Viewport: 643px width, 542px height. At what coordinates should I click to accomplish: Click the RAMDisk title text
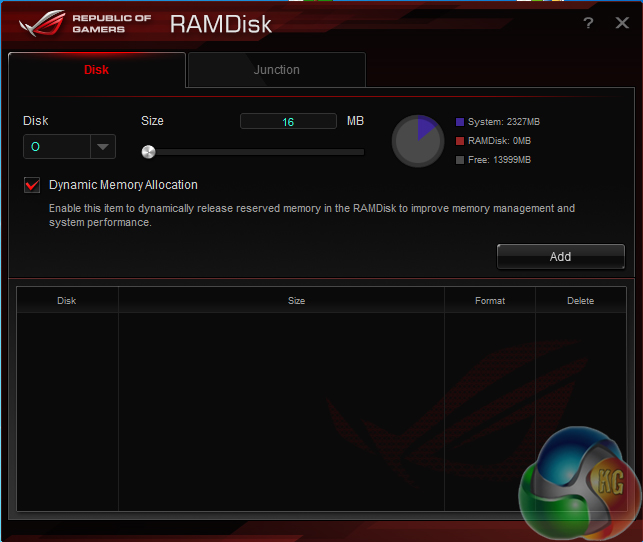pos(221,24)
